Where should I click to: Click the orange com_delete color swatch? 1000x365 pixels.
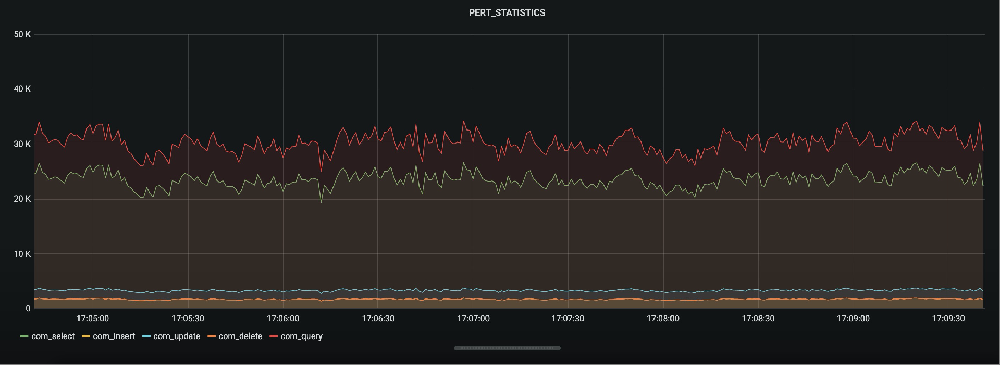tap(212, 336)
